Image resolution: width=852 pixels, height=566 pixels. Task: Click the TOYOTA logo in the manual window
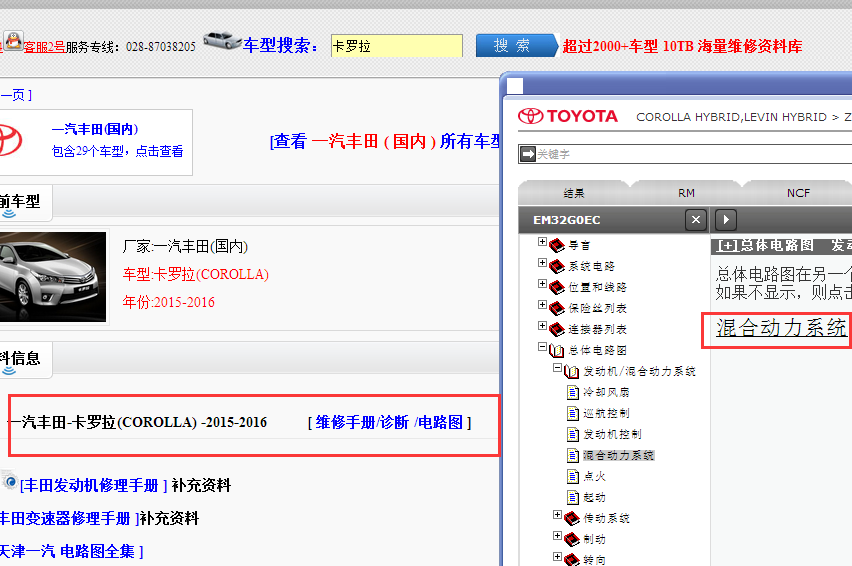pos(568,116)
